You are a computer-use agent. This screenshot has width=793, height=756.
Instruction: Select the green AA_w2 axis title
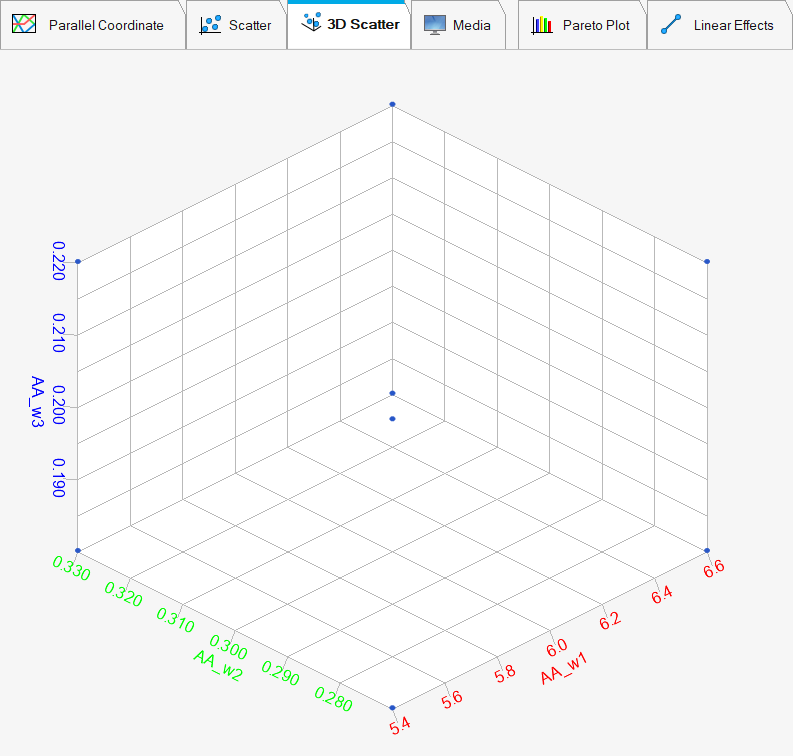click(x=217, y=663)
